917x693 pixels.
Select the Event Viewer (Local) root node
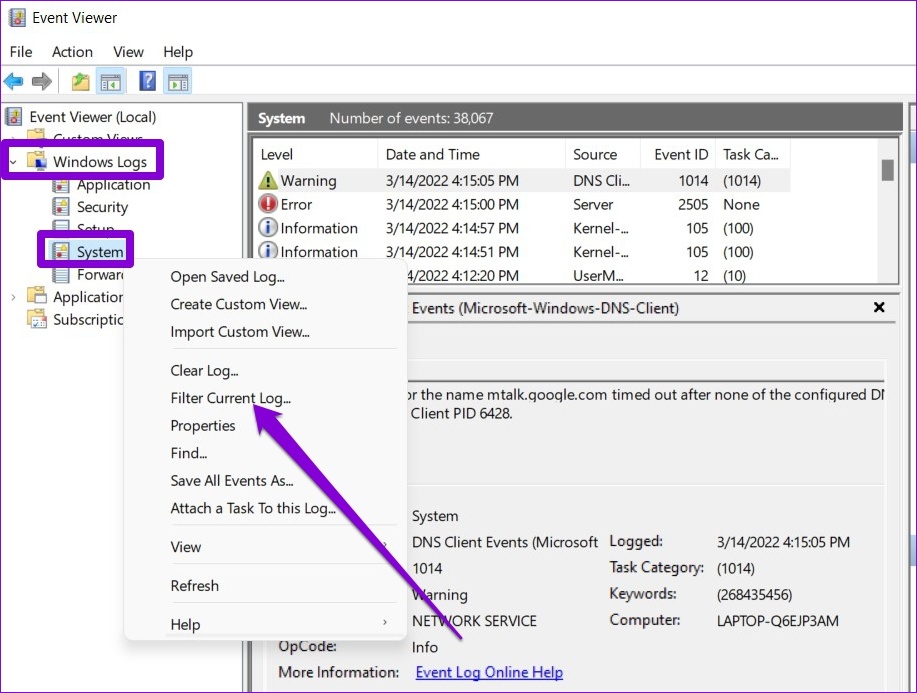[x=92, y=117]
